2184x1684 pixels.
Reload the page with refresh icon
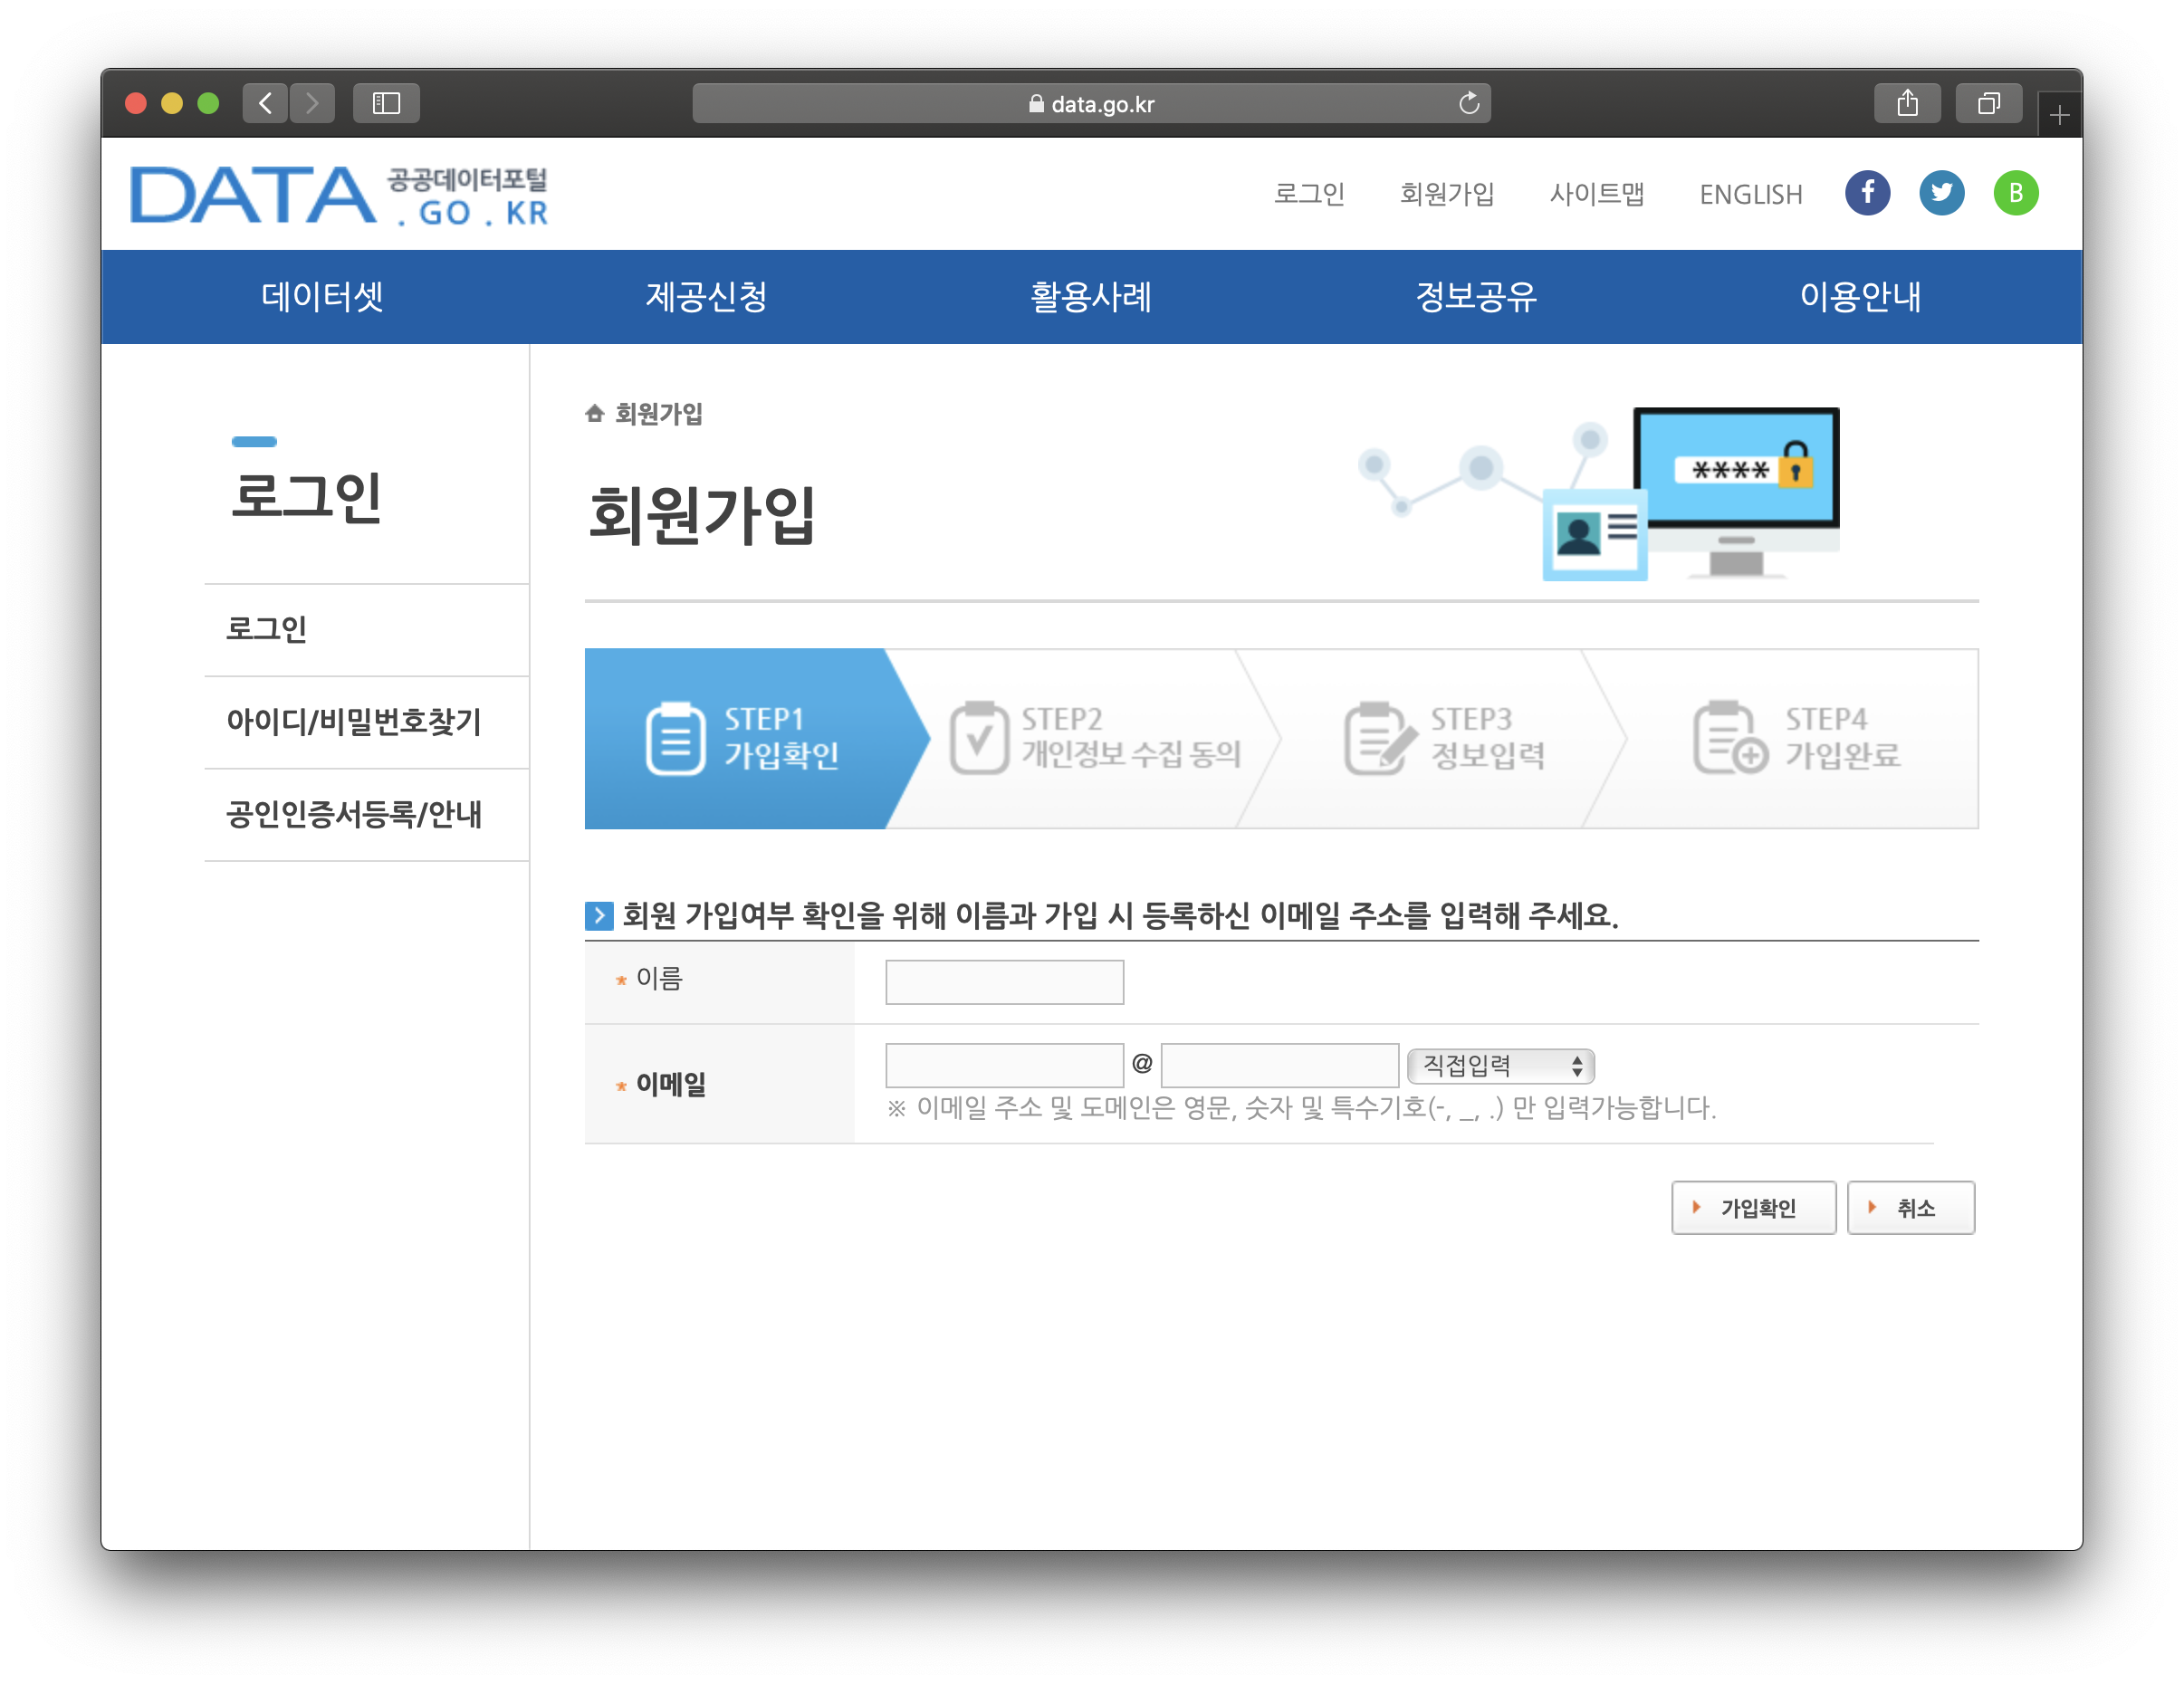tap(1468, 103)
